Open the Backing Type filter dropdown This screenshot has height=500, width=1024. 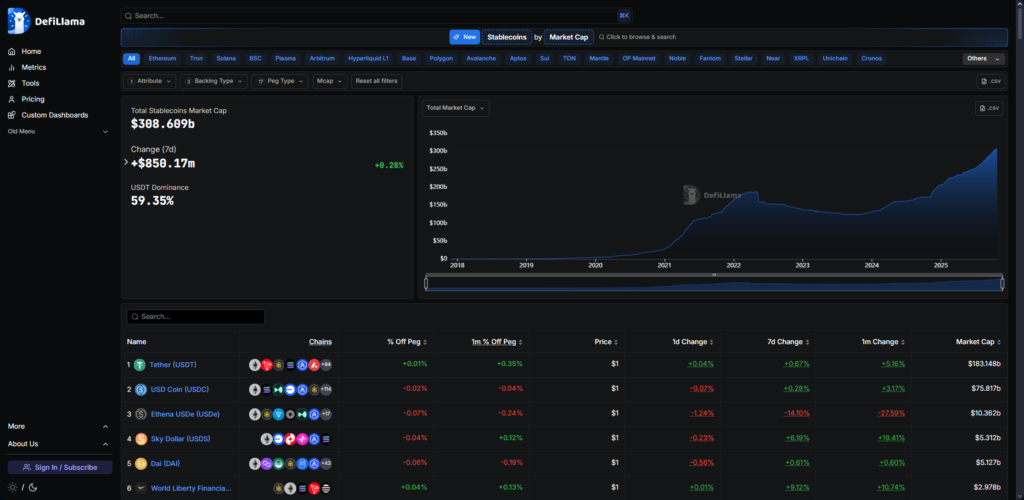(213, 81)
